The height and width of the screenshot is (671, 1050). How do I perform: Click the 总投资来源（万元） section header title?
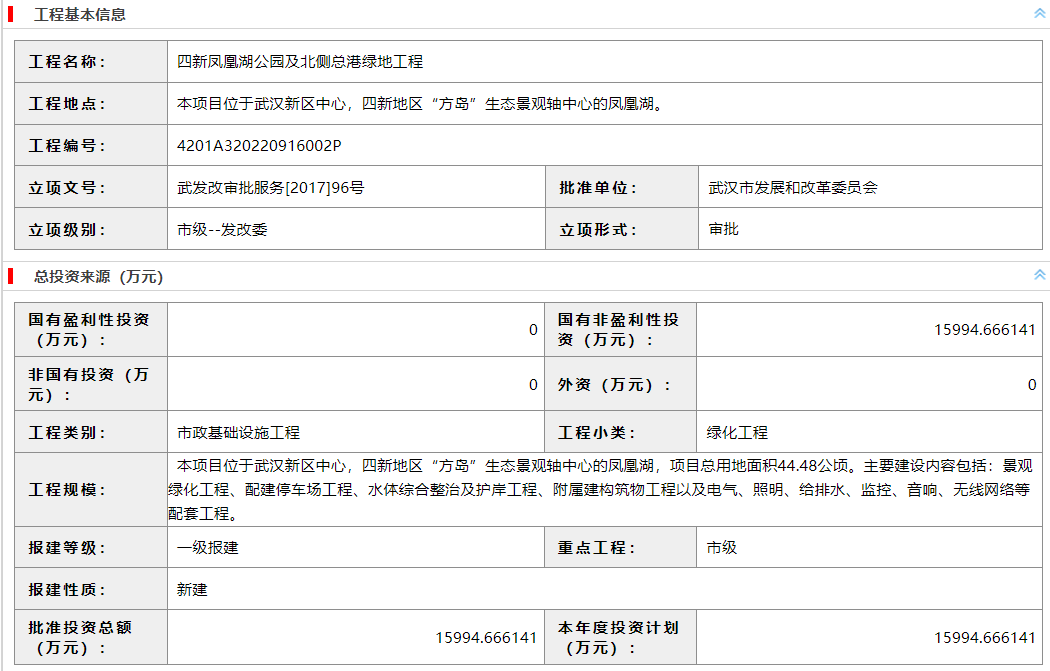point(98,276)
